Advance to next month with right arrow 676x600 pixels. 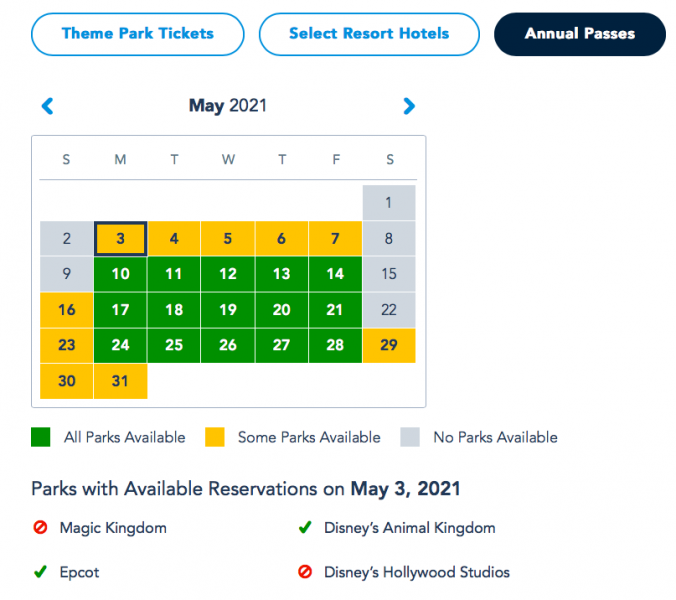click(408, 106)
